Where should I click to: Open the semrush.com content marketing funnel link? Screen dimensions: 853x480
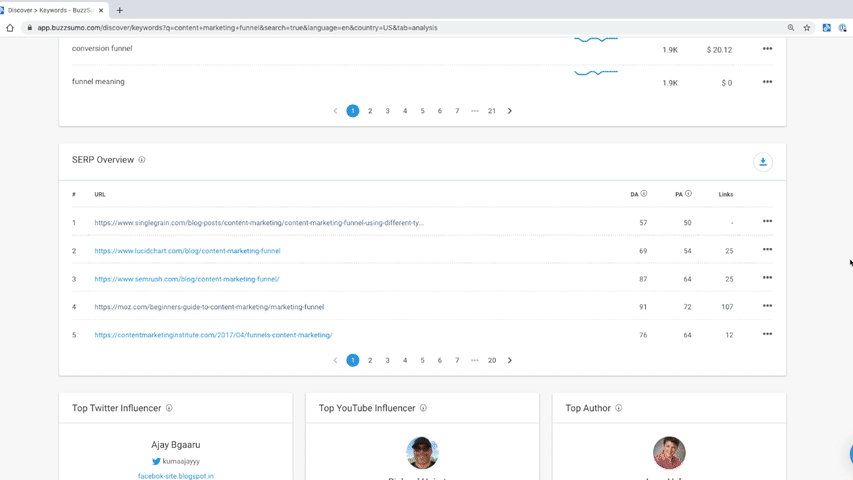(x=187, y=279)
